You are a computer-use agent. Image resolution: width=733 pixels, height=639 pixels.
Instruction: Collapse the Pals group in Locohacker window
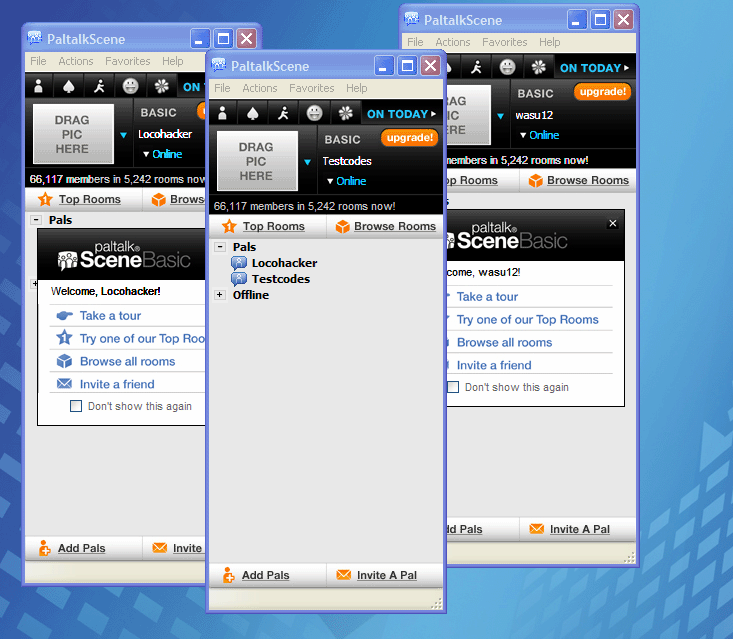point(36,220)
